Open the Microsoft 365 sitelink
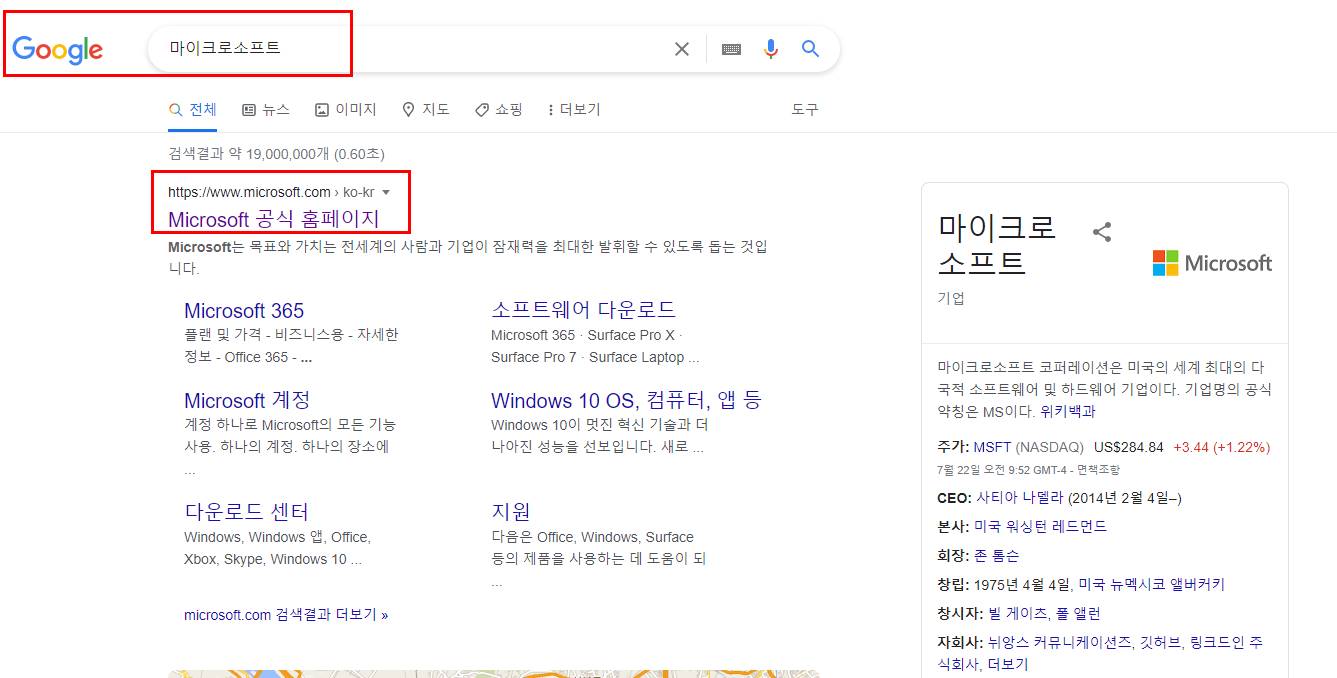Screen dimensions: 1337x678 [244, 310]
